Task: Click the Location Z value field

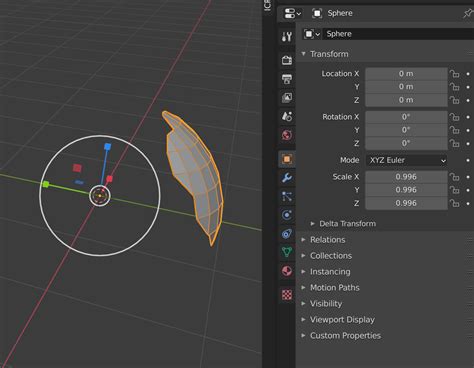Action: (406, 100)
